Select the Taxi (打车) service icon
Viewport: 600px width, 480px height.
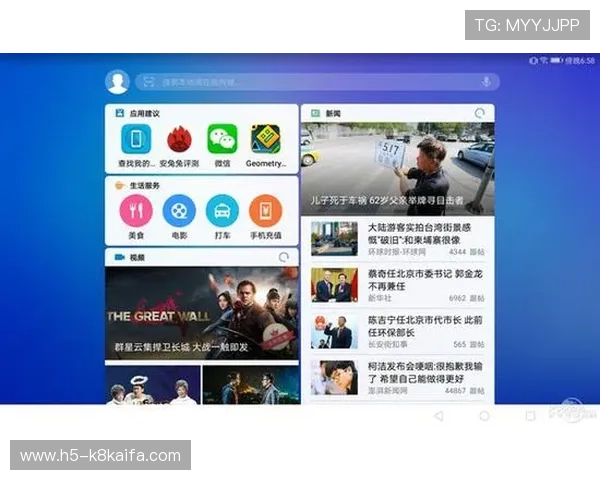[222, 211]
